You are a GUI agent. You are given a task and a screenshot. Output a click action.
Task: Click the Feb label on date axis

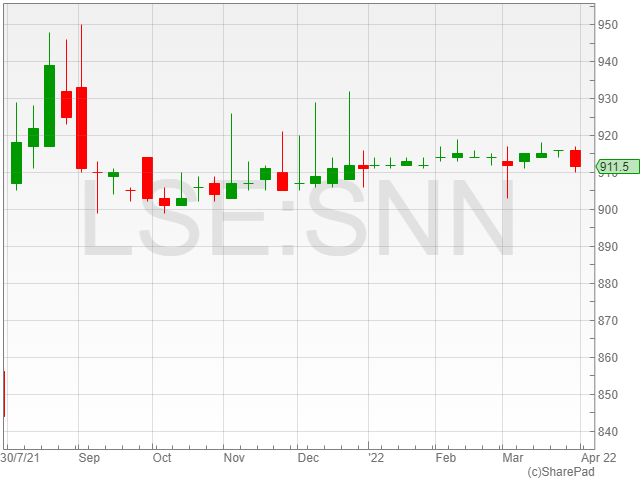coord(445,457)
